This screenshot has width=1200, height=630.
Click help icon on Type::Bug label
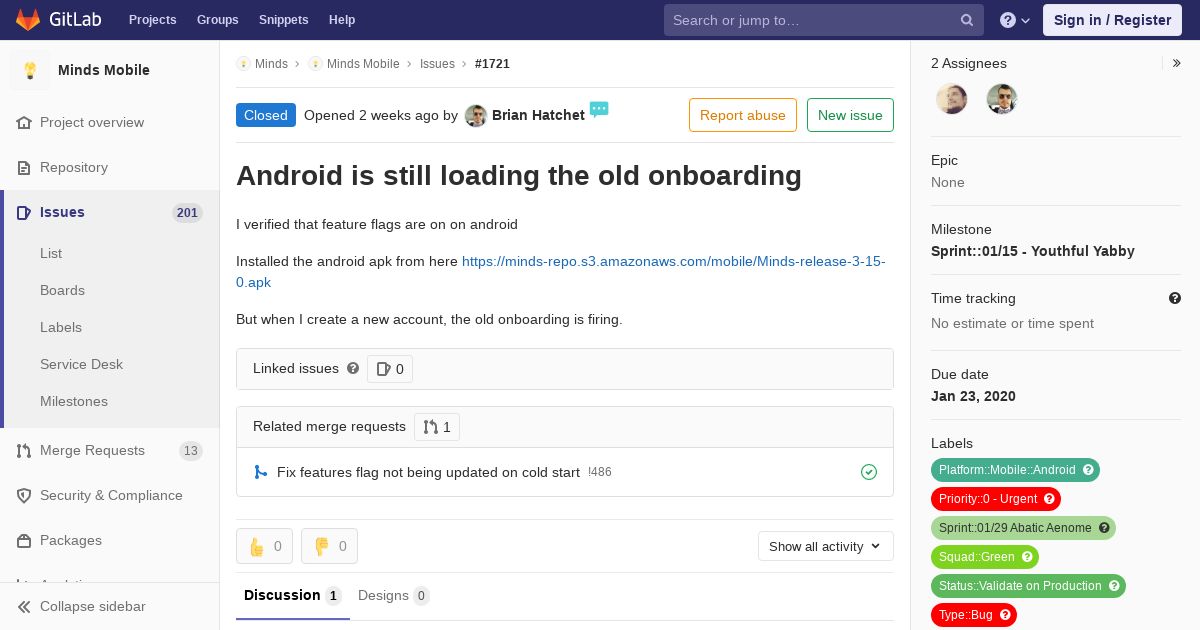tap(1005, 615)
